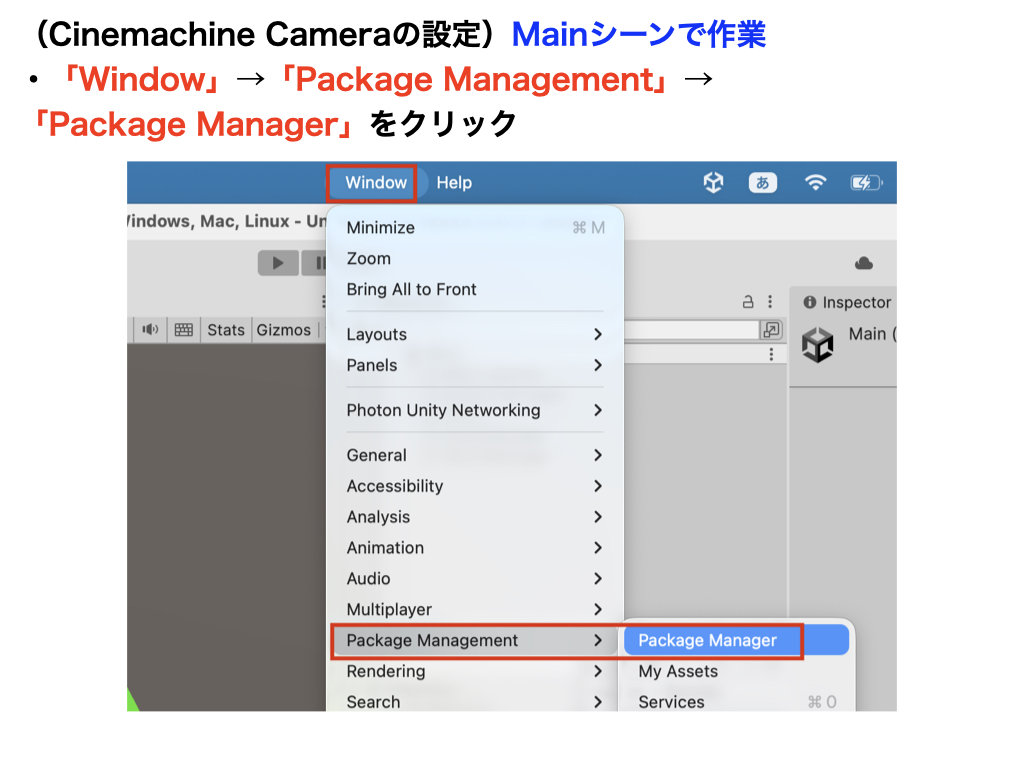This screenshot has height=768, width=1024.
Task: Open the Rendering submenu
Action: click(475, 671)
